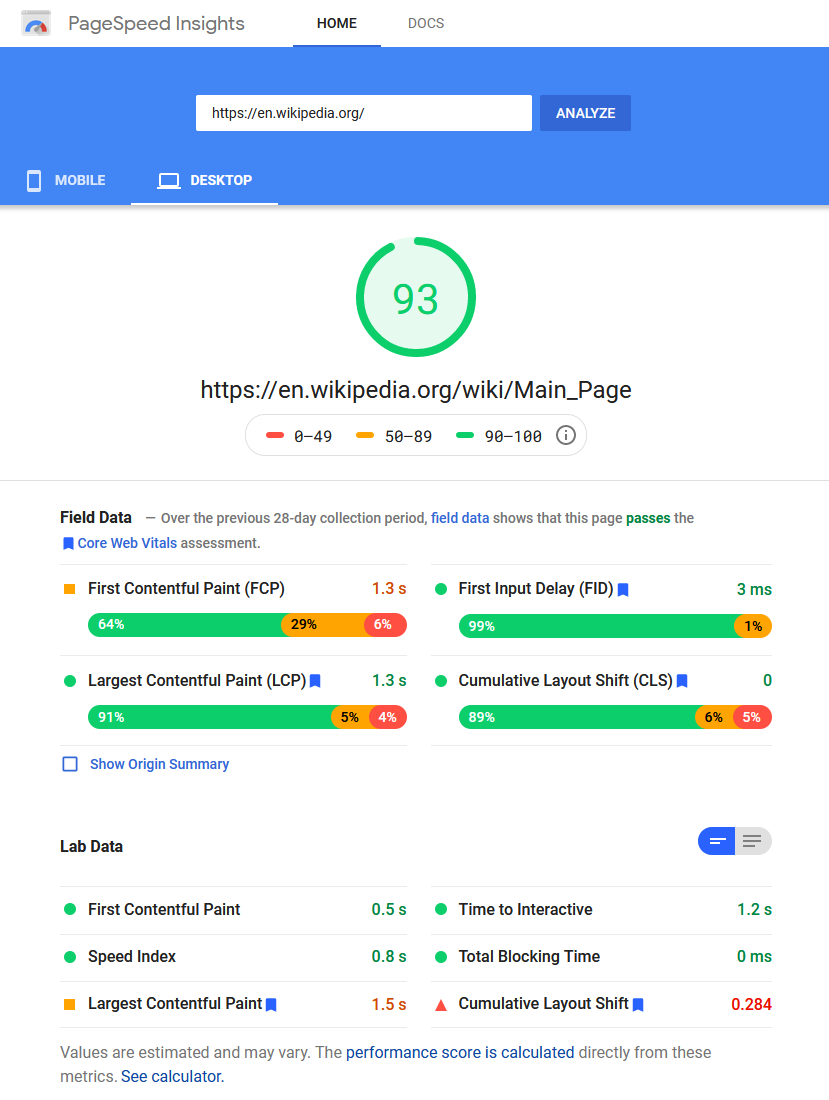829x1100 pixels.
Task: Click the orange square beside First Contentful Paint (FCP)
Action: click(x=69, y=589)
